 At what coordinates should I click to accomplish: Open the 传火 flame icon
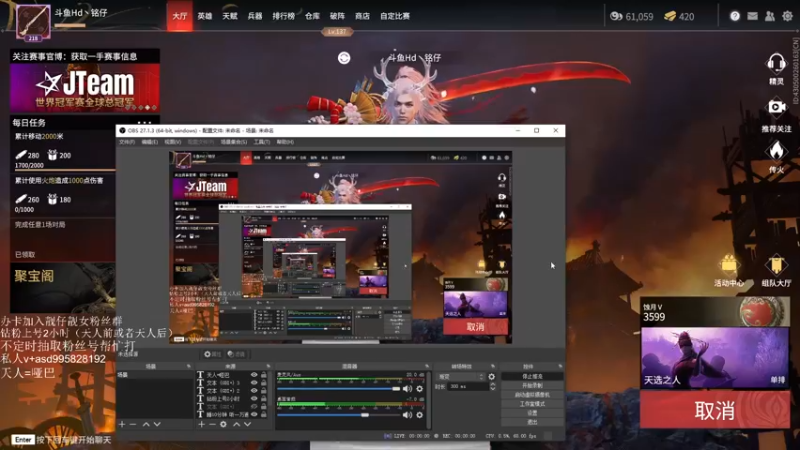[776, 151]
